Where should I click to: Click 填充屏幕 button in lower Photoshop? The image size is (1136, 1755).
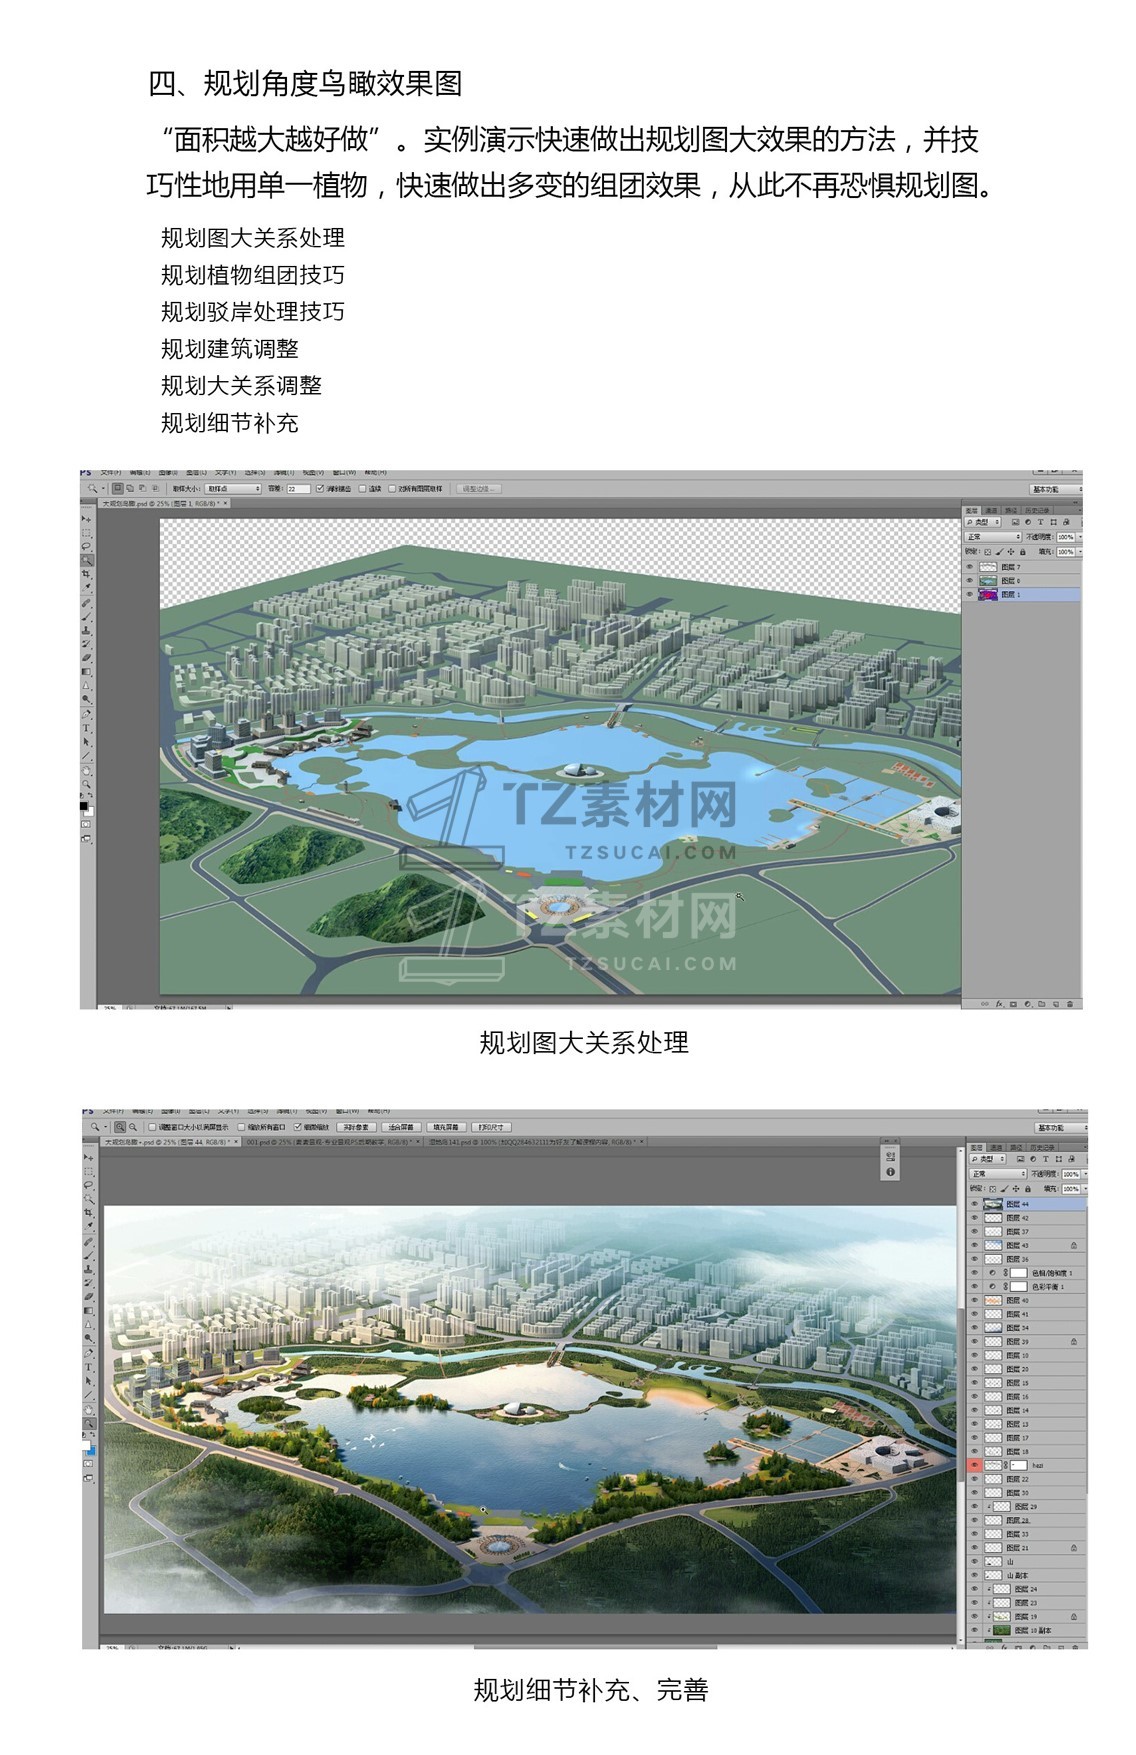[446, 1127]
